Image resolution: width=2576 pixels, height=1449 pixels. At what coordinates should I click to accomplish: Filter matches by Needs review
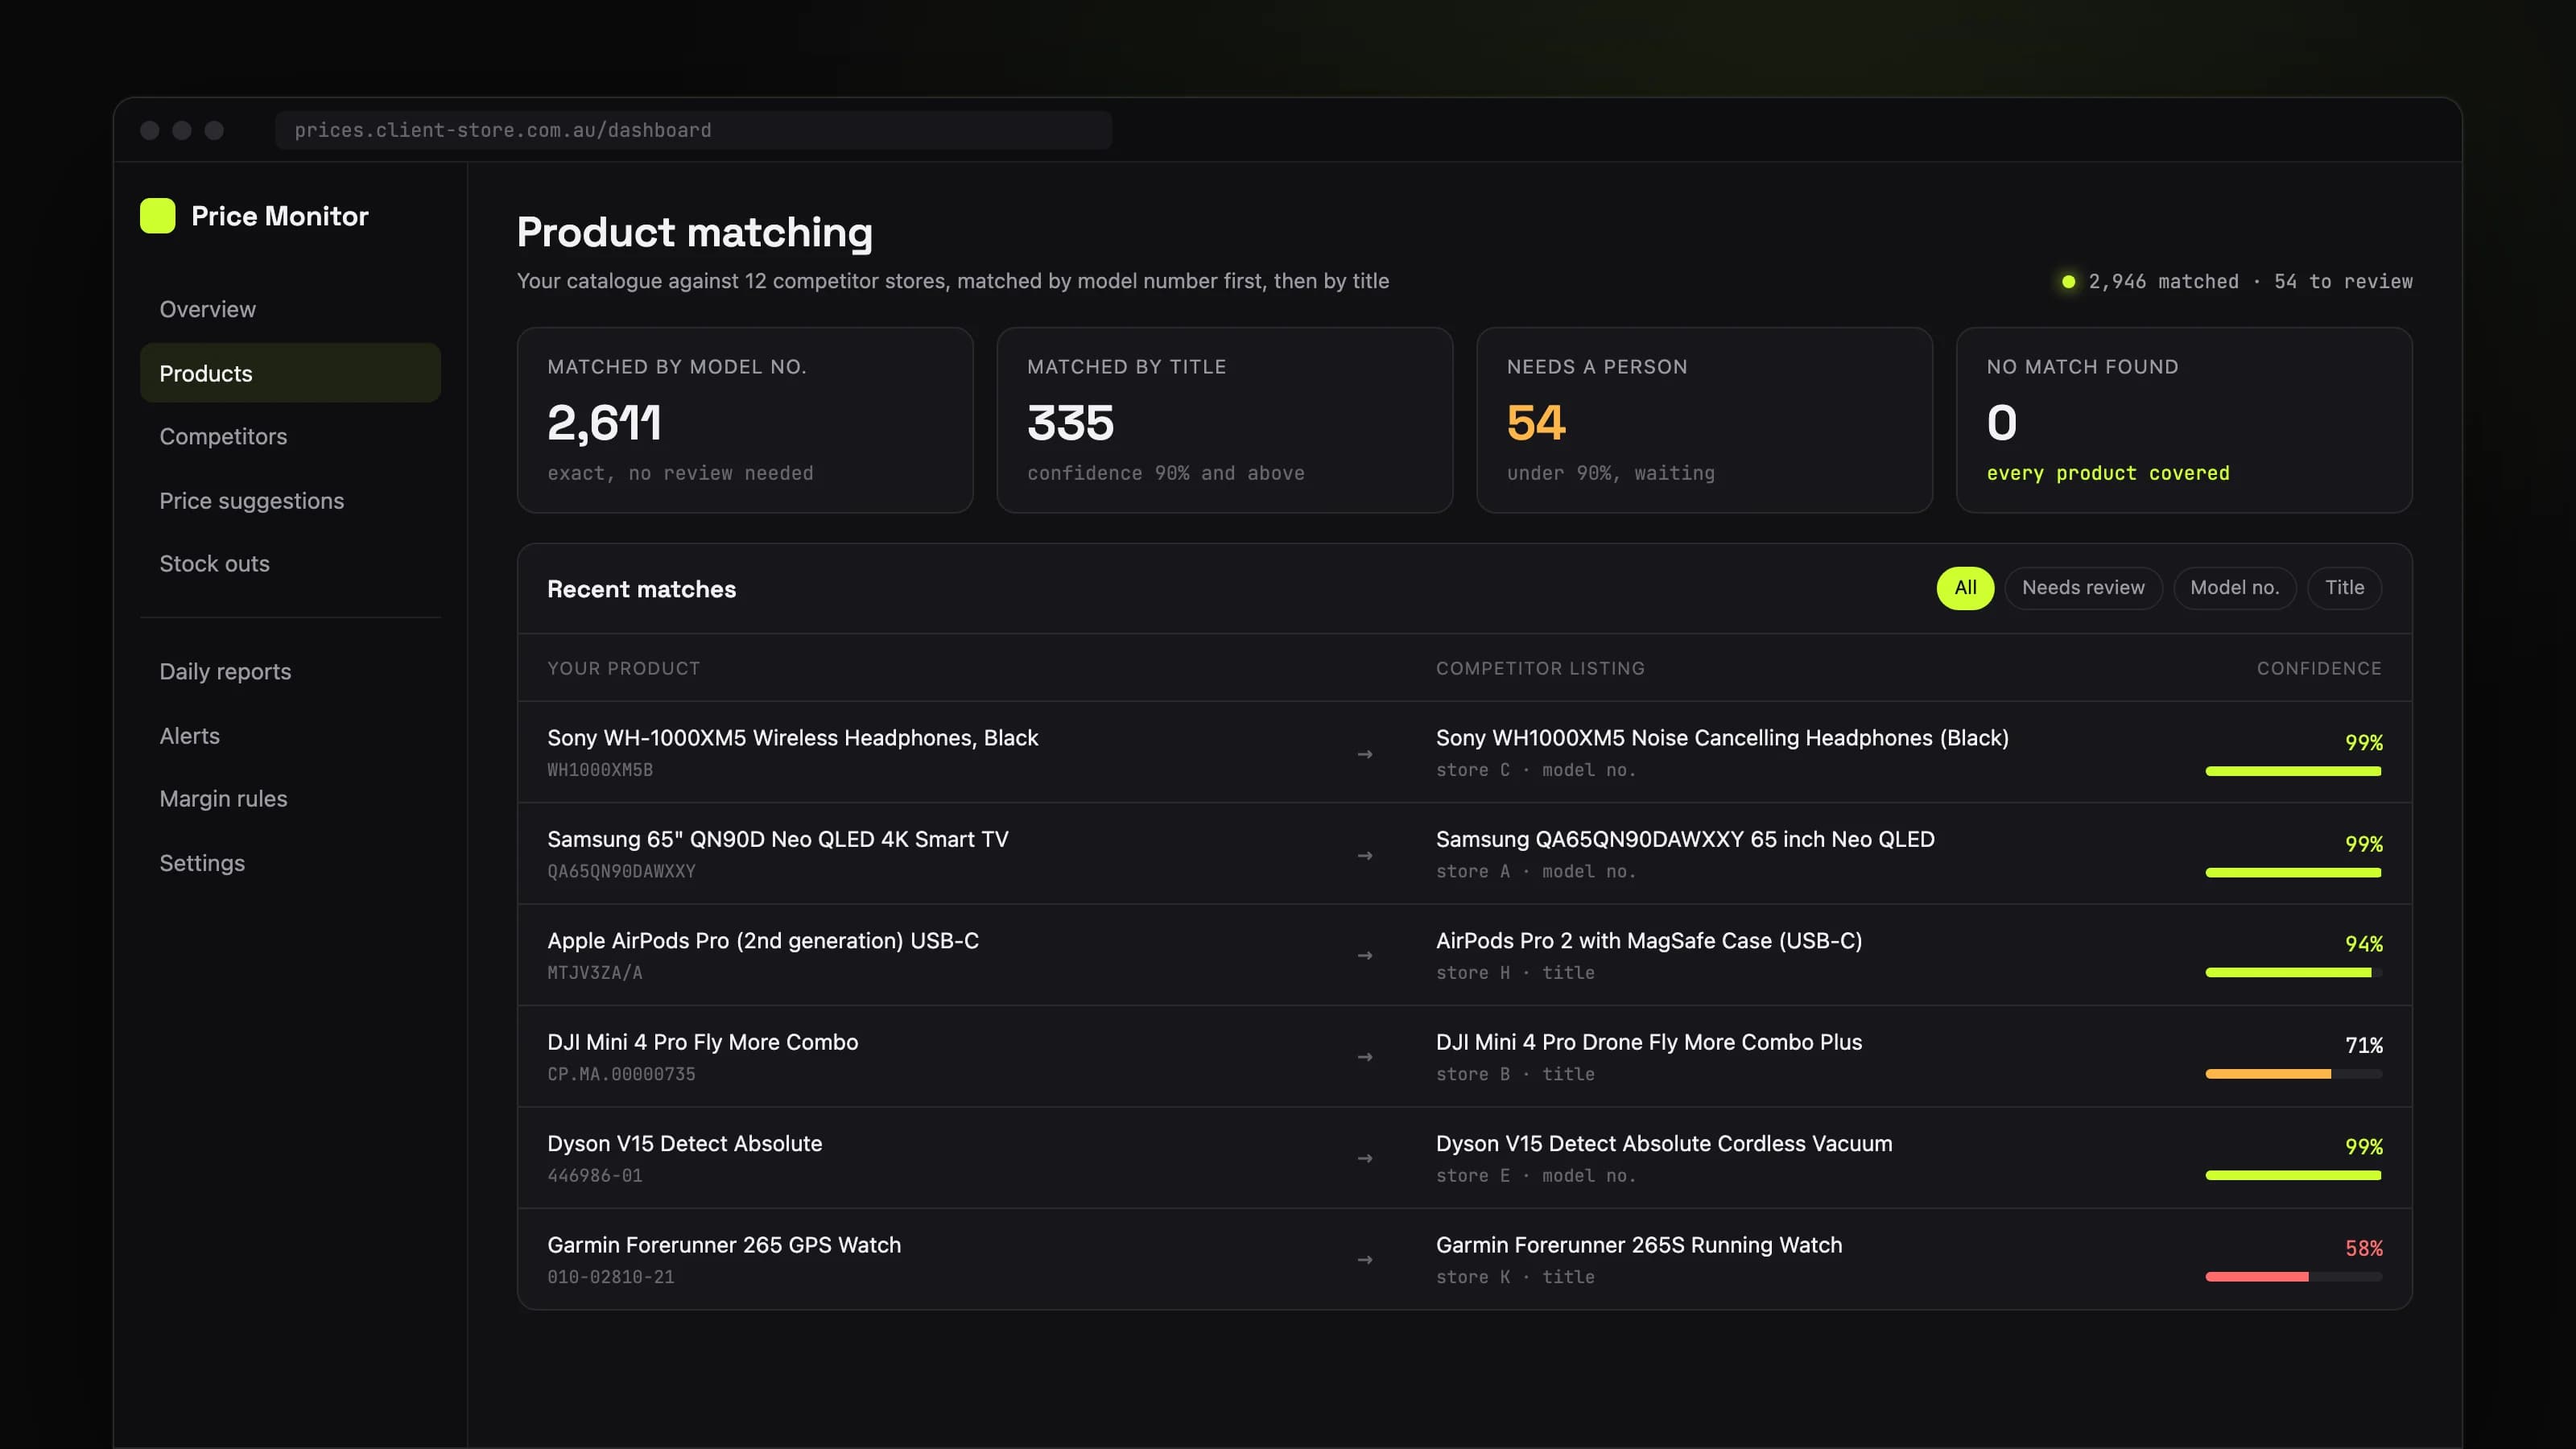pyautogui.click(x=2083, y=588)
